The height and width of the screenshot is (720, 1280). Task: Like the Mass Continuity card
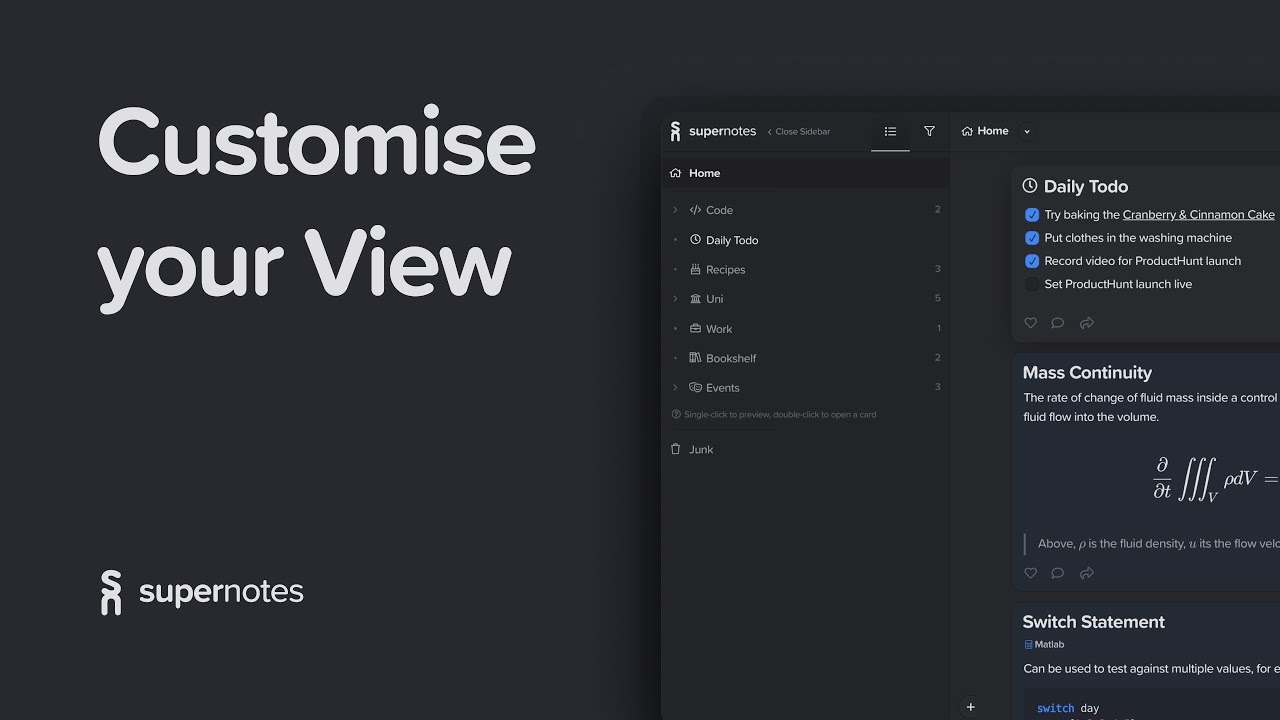1031,573
